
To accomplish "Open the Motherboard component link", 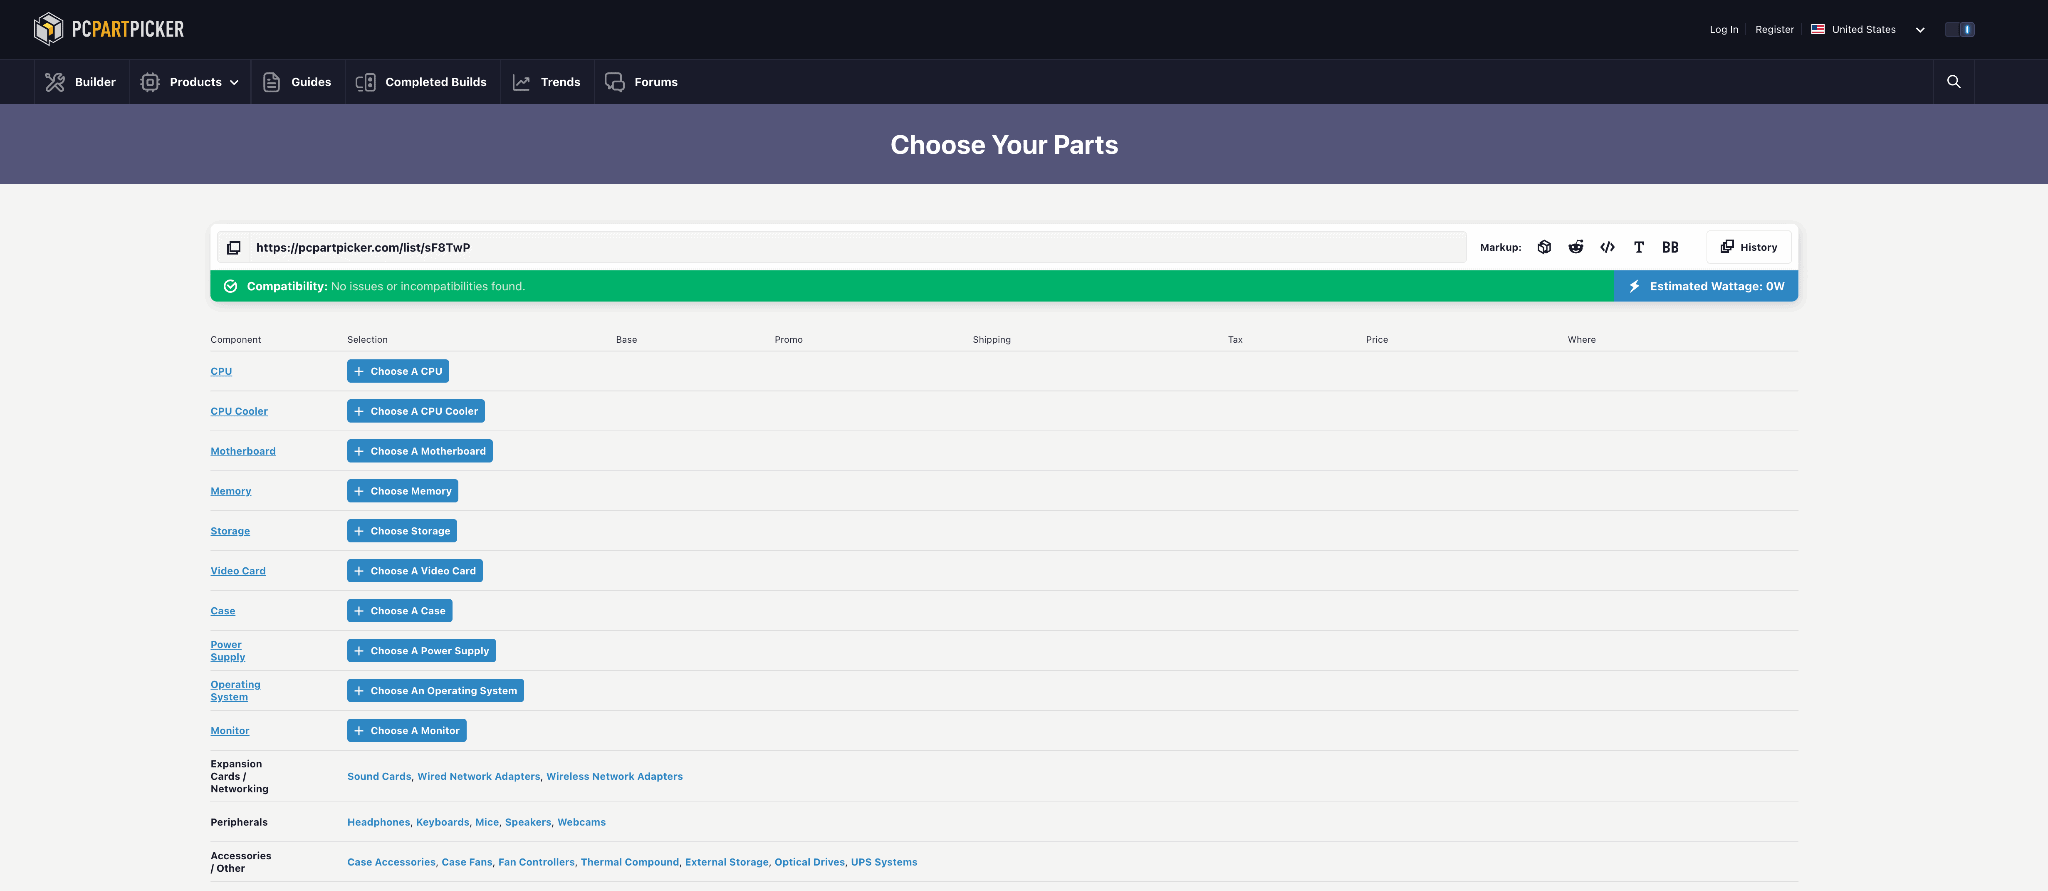I will [x=243, y=451].
